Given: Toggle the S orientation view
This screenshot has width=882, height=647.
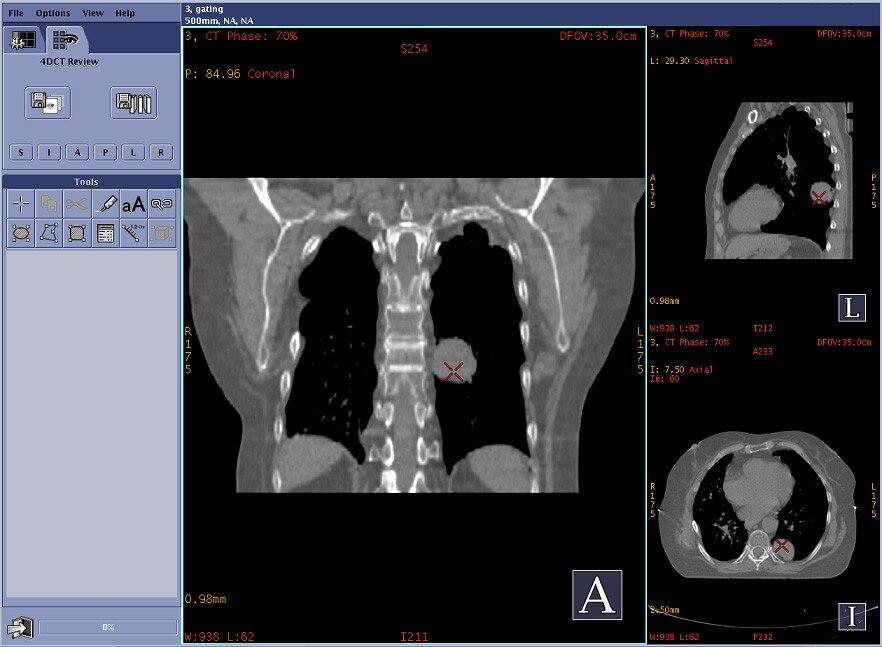Looking at the screenshot, I should [19, 152].
